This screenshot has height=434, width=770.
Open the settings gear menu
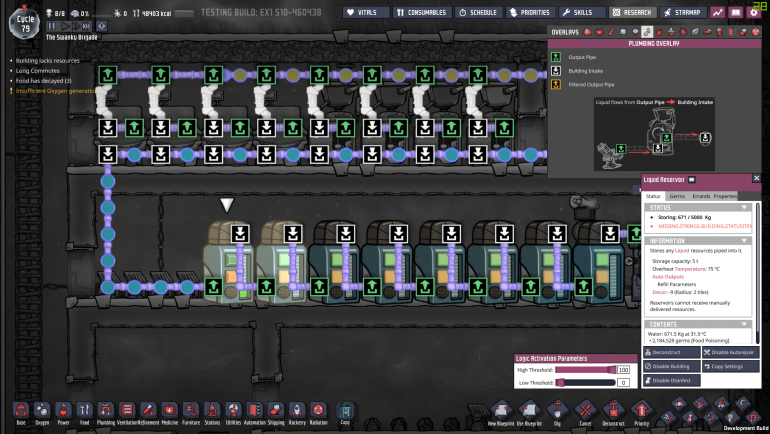pos(754,12)
